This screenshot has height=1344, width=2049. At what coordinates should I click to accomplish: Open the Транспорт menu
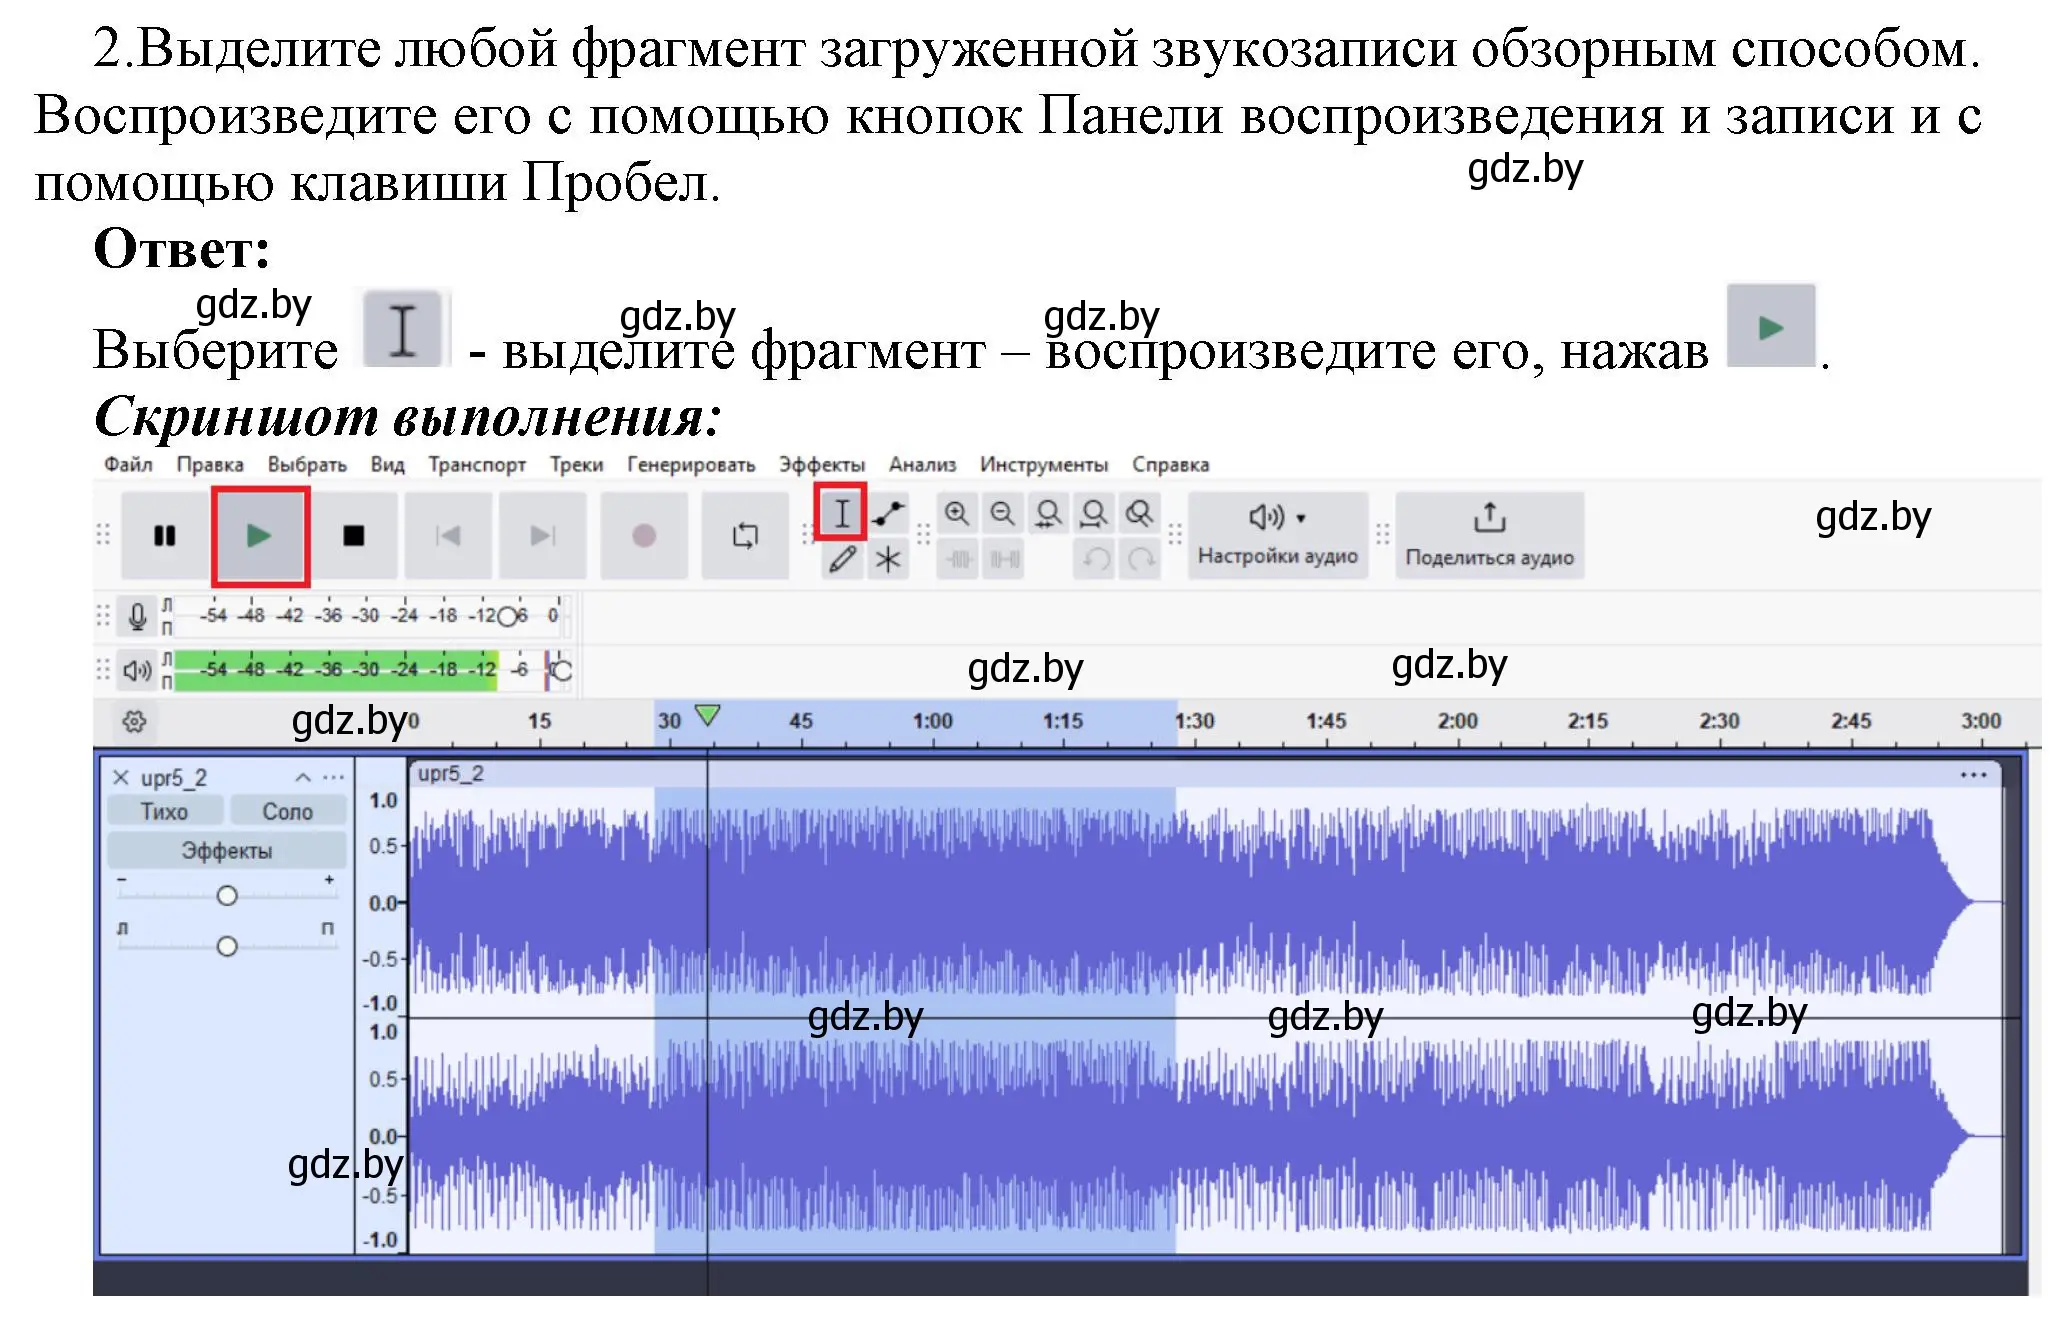click(x=477, y=464)
